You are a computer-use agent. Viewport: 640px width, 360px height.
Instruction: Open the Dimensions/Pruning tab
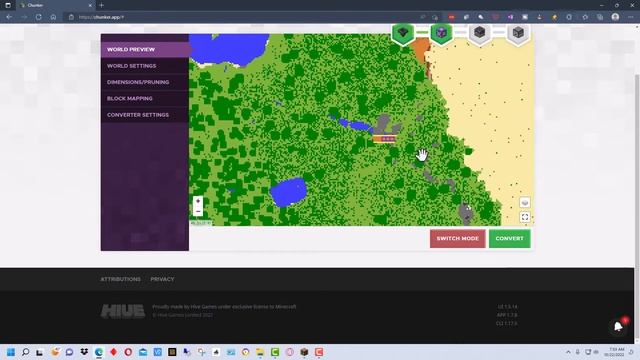145,82
